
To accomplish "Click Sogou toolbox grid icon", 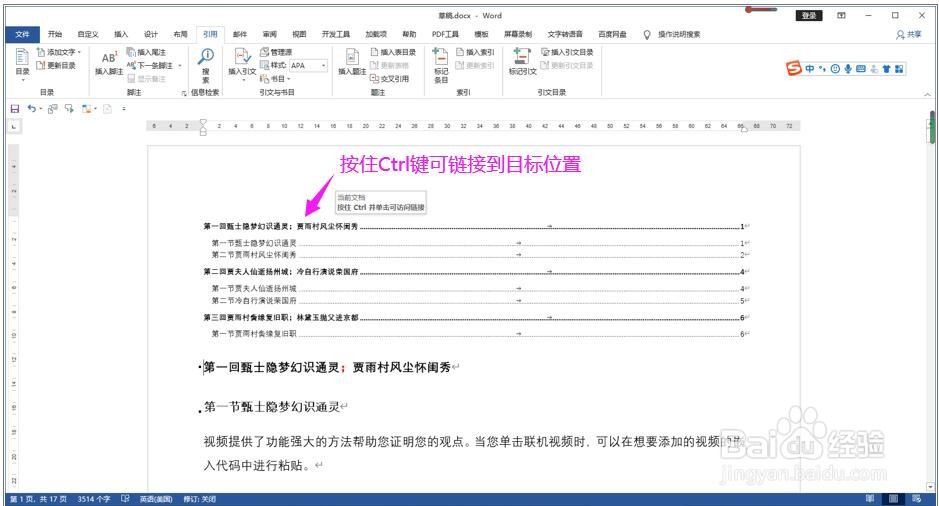I will (x=899, y=69).
